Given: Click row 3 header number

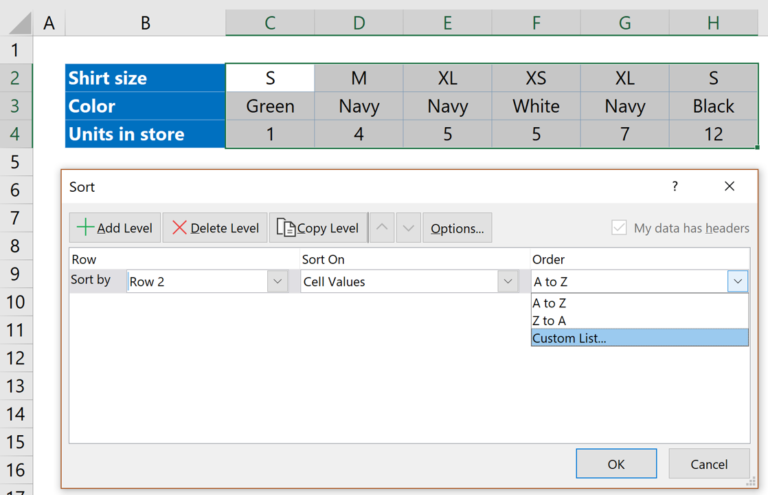Looking at the screenshot, I should (15, 106).
